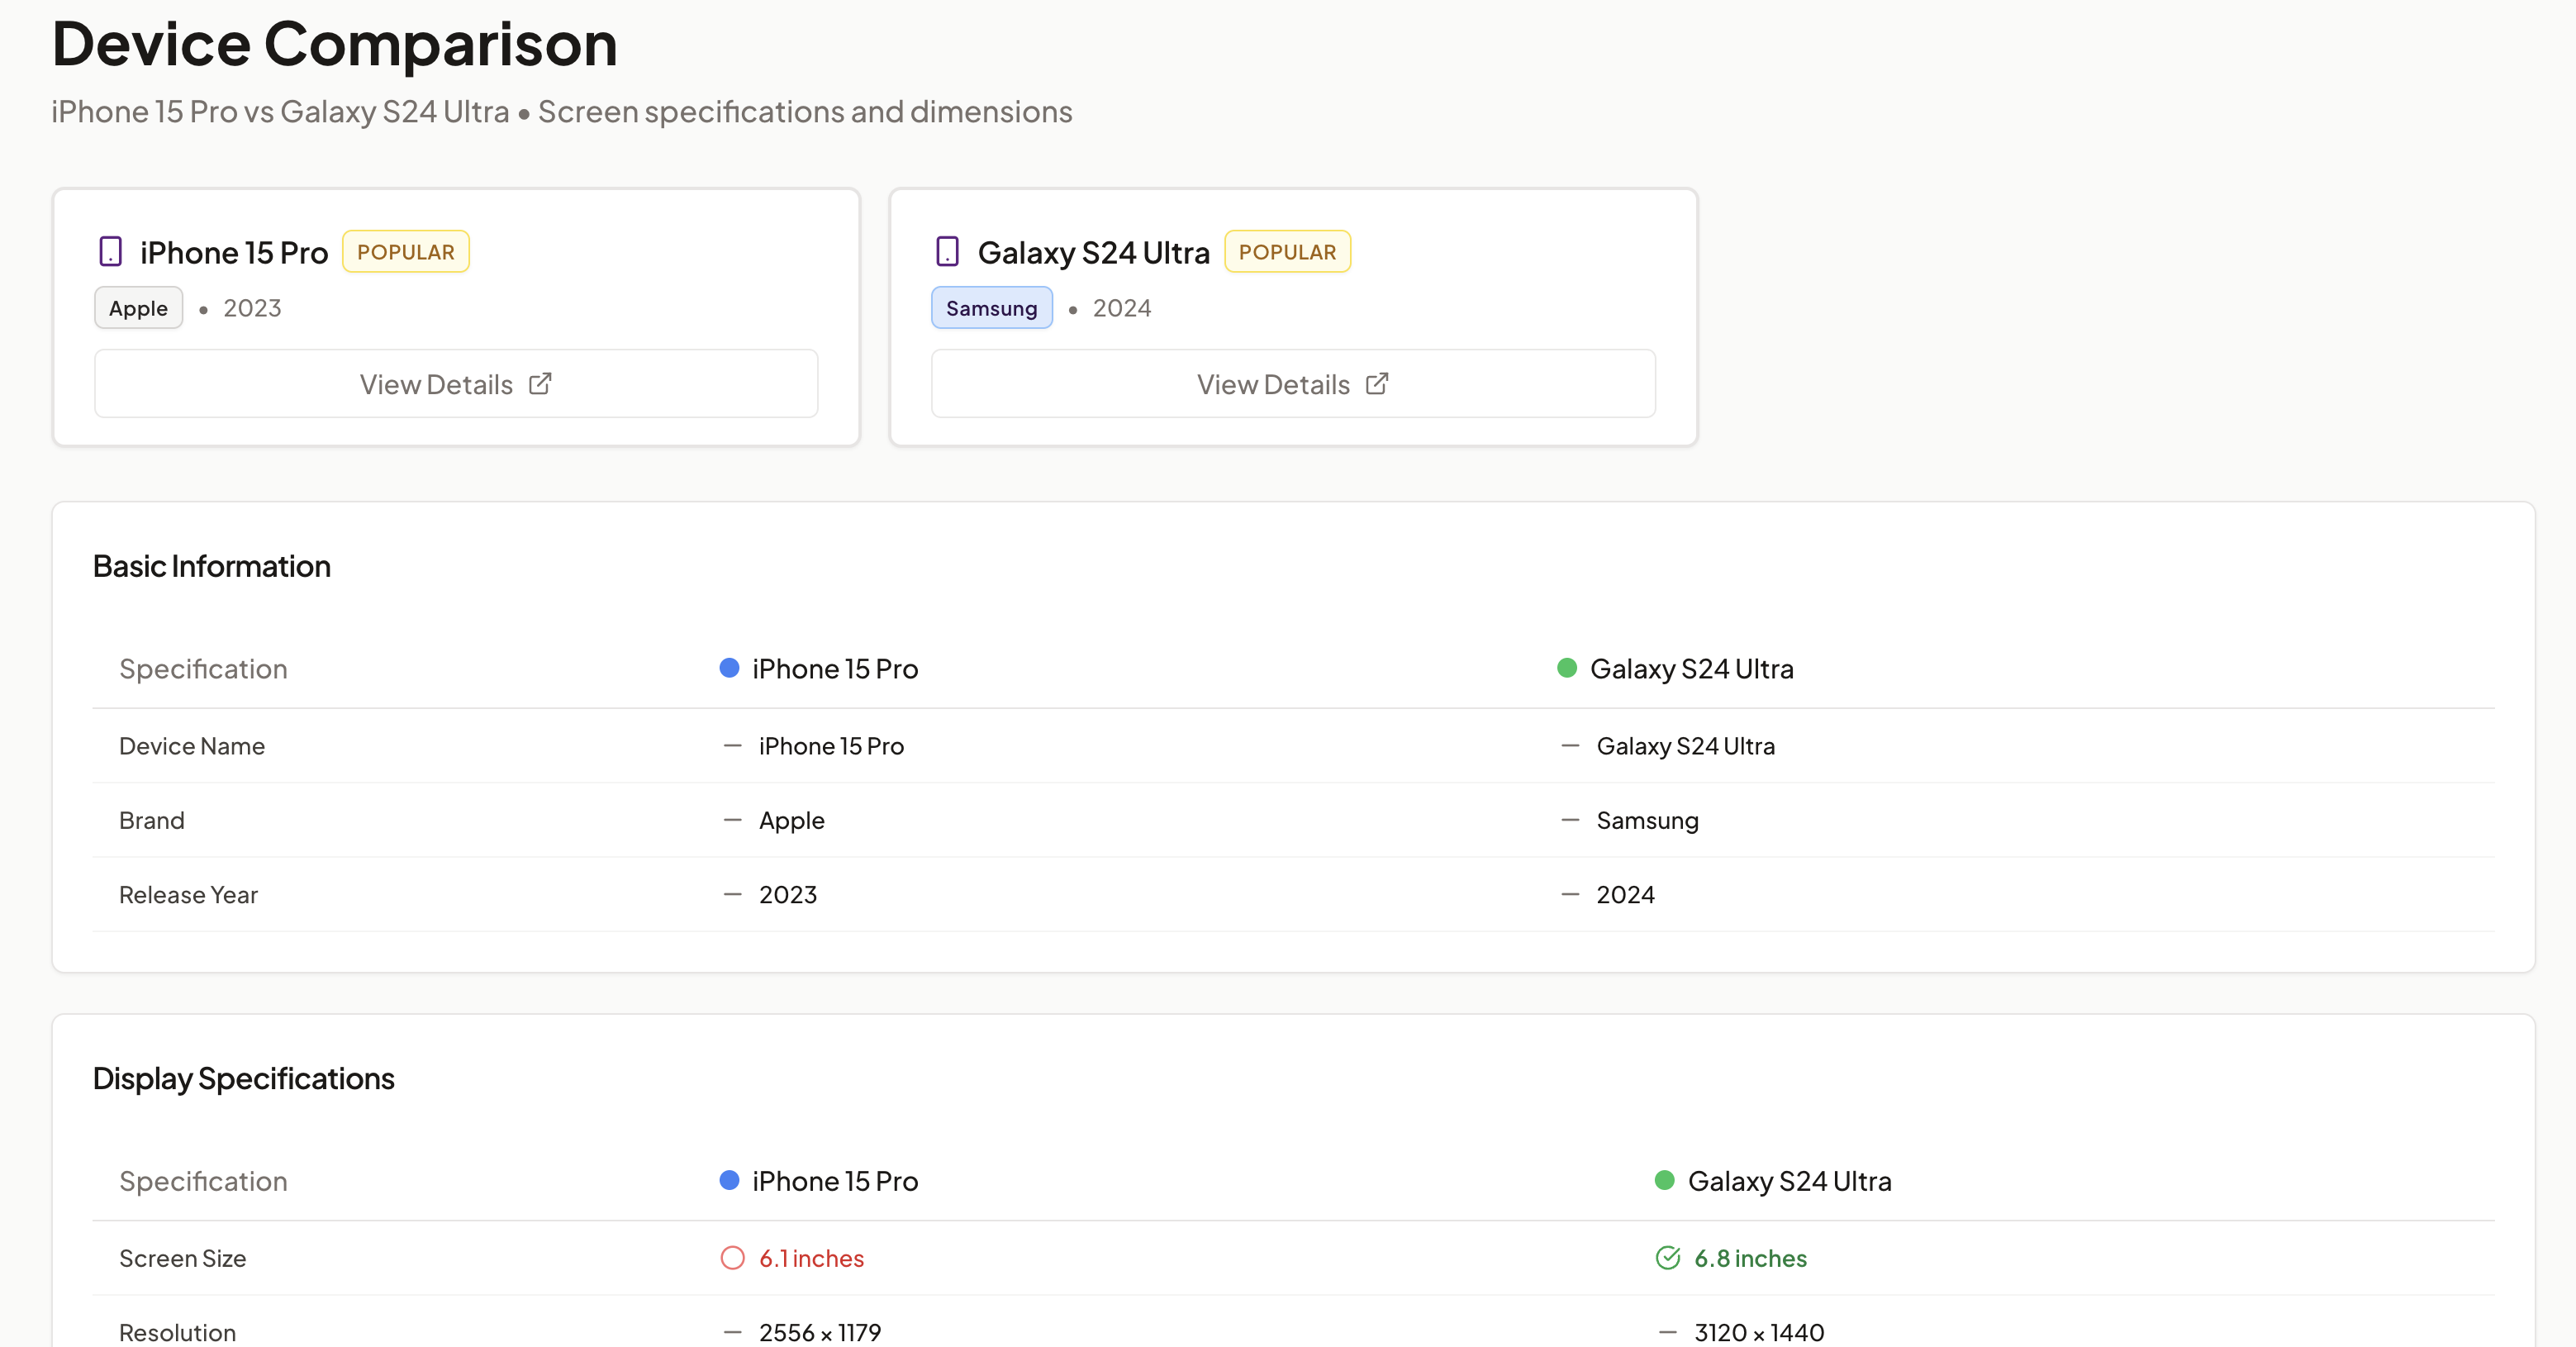The width and height of the screenshot is (2576, 1347).
Task: Click the 3120 x 1440 resolution value
Action: [x=1759, y=1332]
